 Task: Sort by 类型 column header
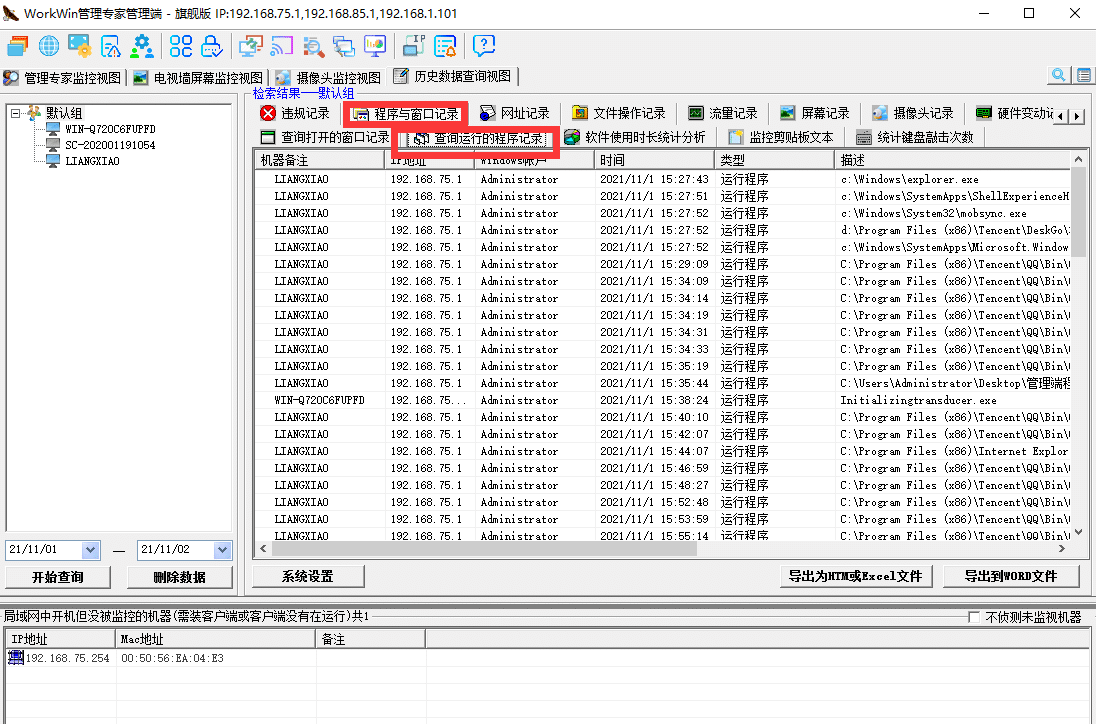click(x=774, y=161)
